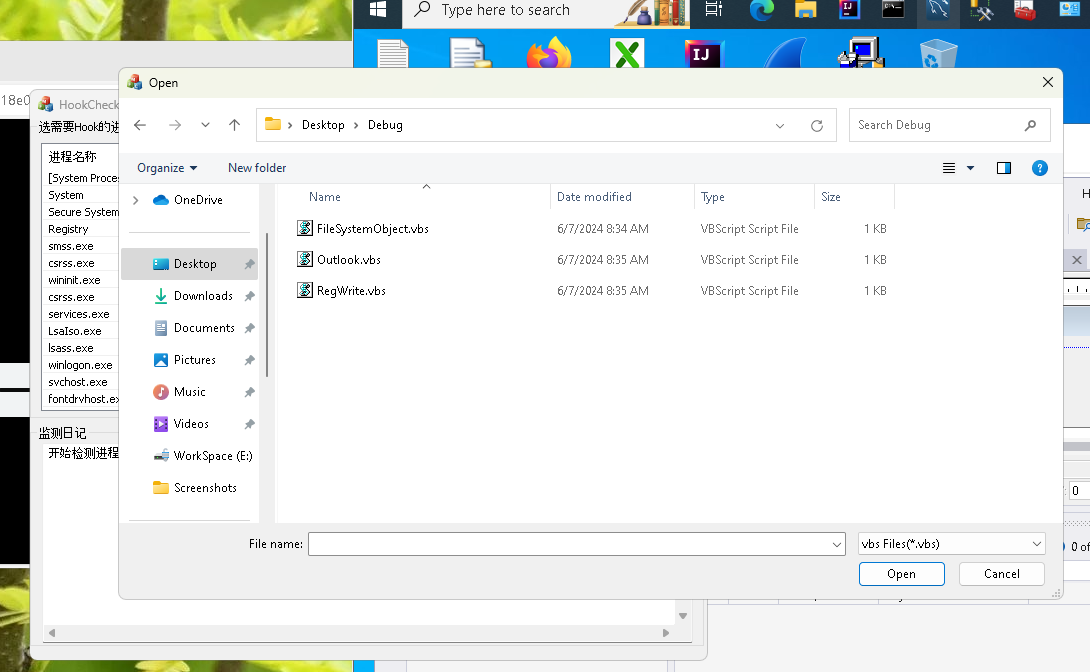Open Firefox desktop shortcut
This screenshot has width=1090, height=672.
pos(548,53)
